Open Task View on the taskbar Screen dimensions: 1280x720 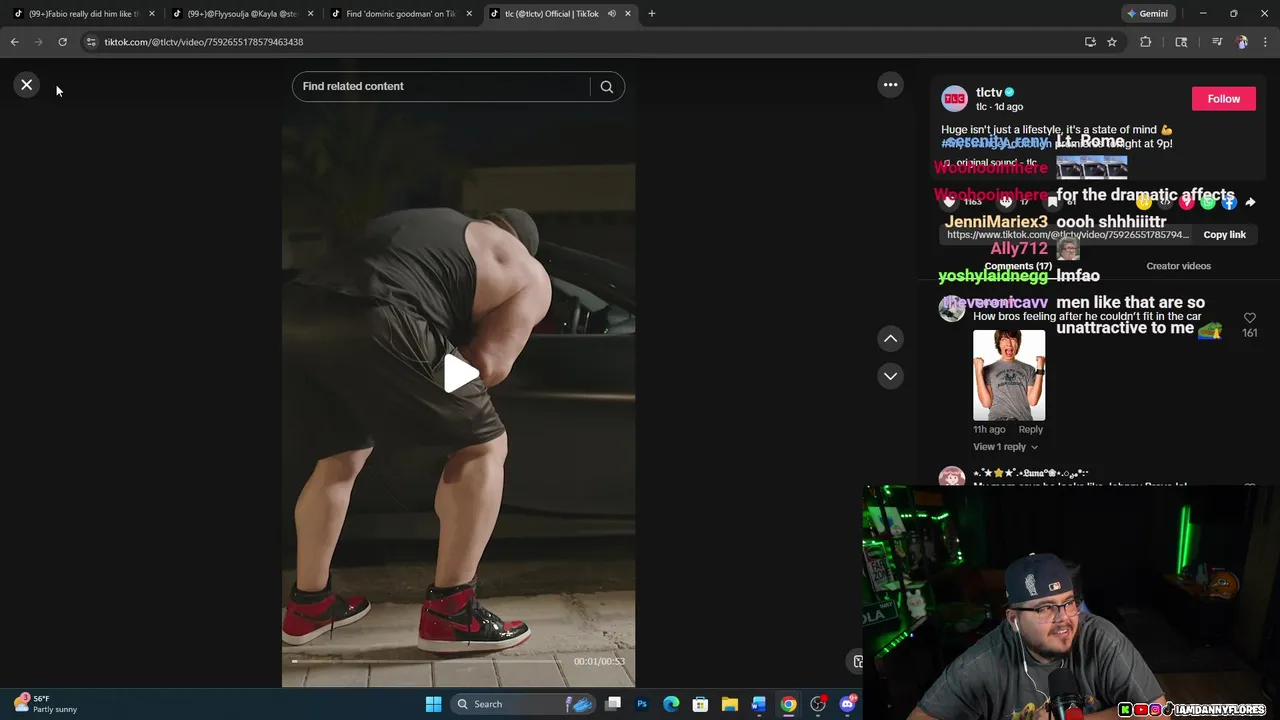point(613,704)
